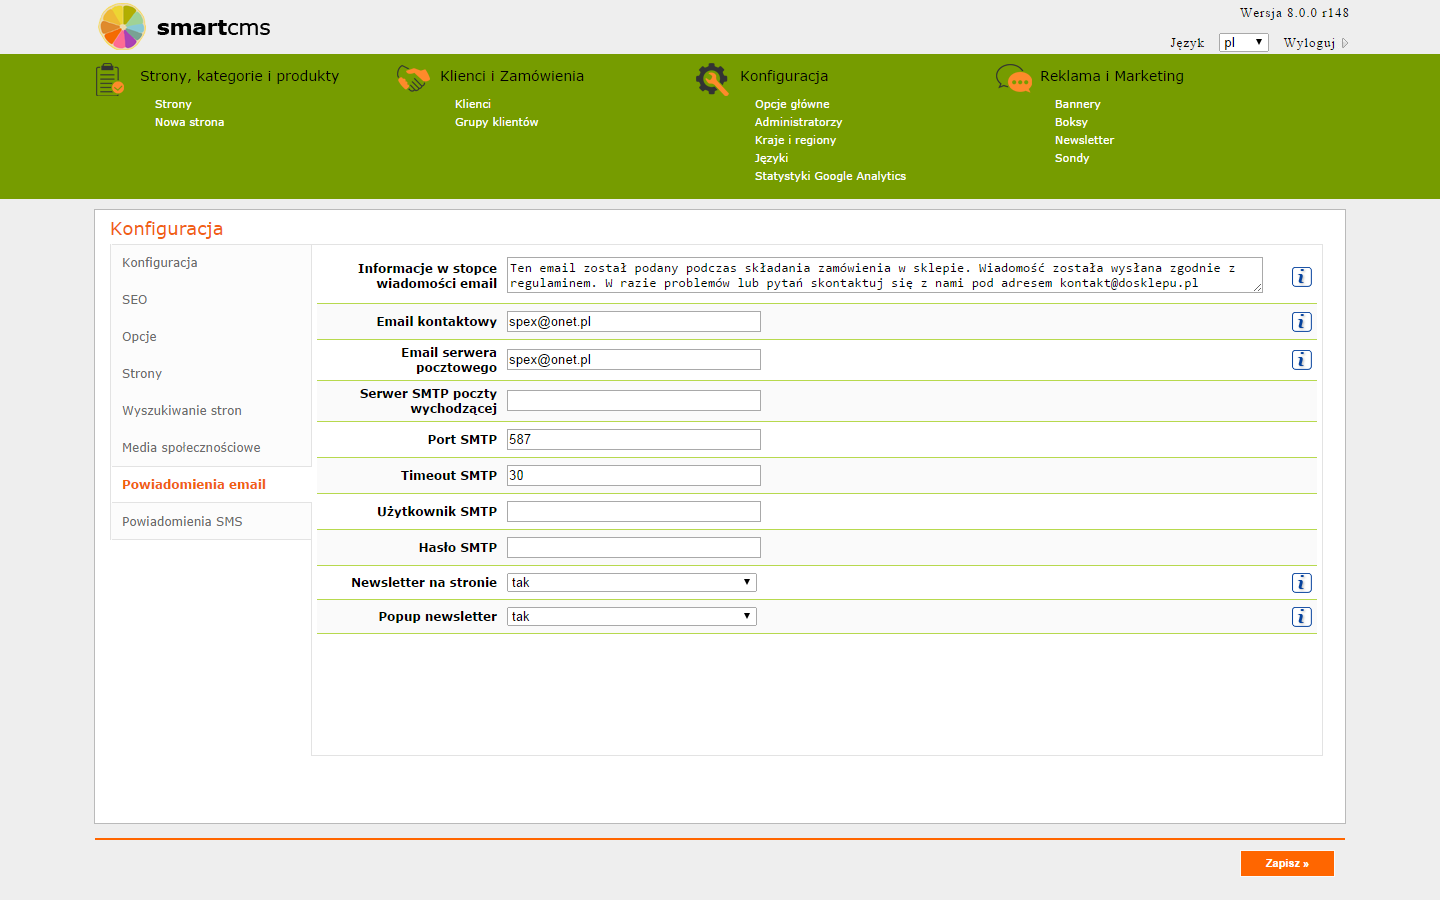
Task: Select Wyszukiwanie stron sidebar tab
Action: tap(211, 411)
